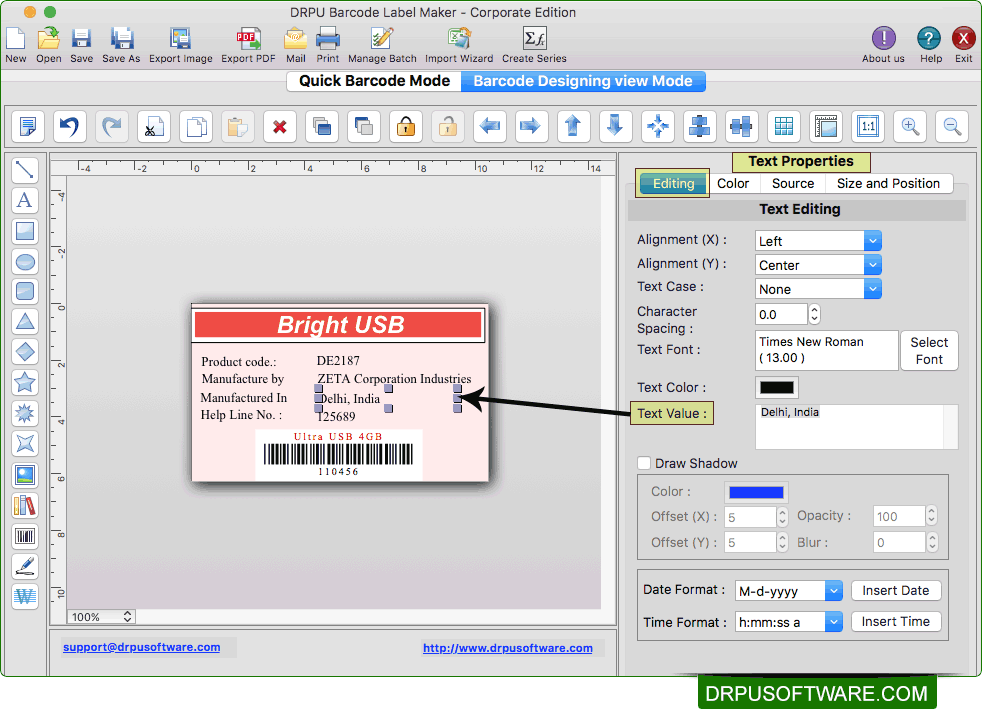Open Manage Batch
Image resolution: width=982 pixels, height=710 pixels.
[382, 39]
